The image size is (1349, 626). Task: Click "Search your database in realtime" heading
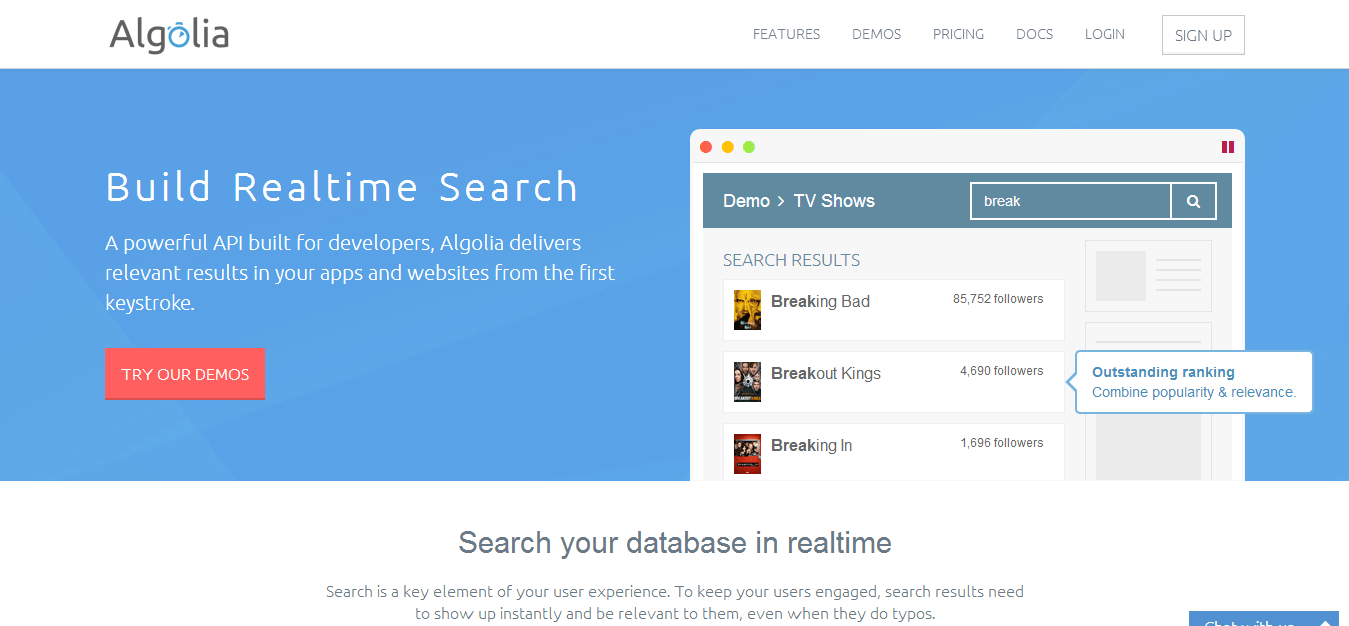click(675, 543)
